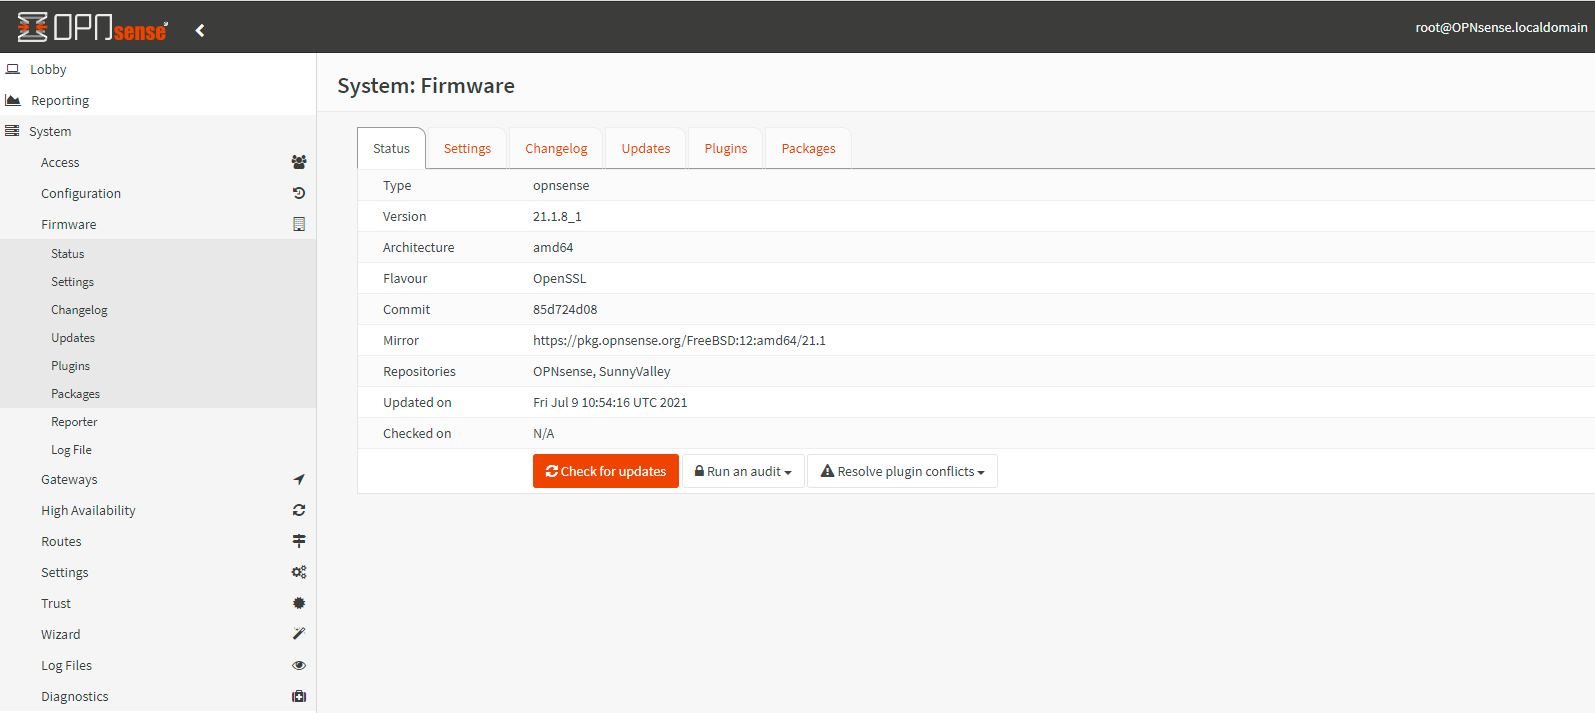Click the Lobby laptop icon
The image size is (1595, 713).
pyautogui.click(x=13, y=69)
